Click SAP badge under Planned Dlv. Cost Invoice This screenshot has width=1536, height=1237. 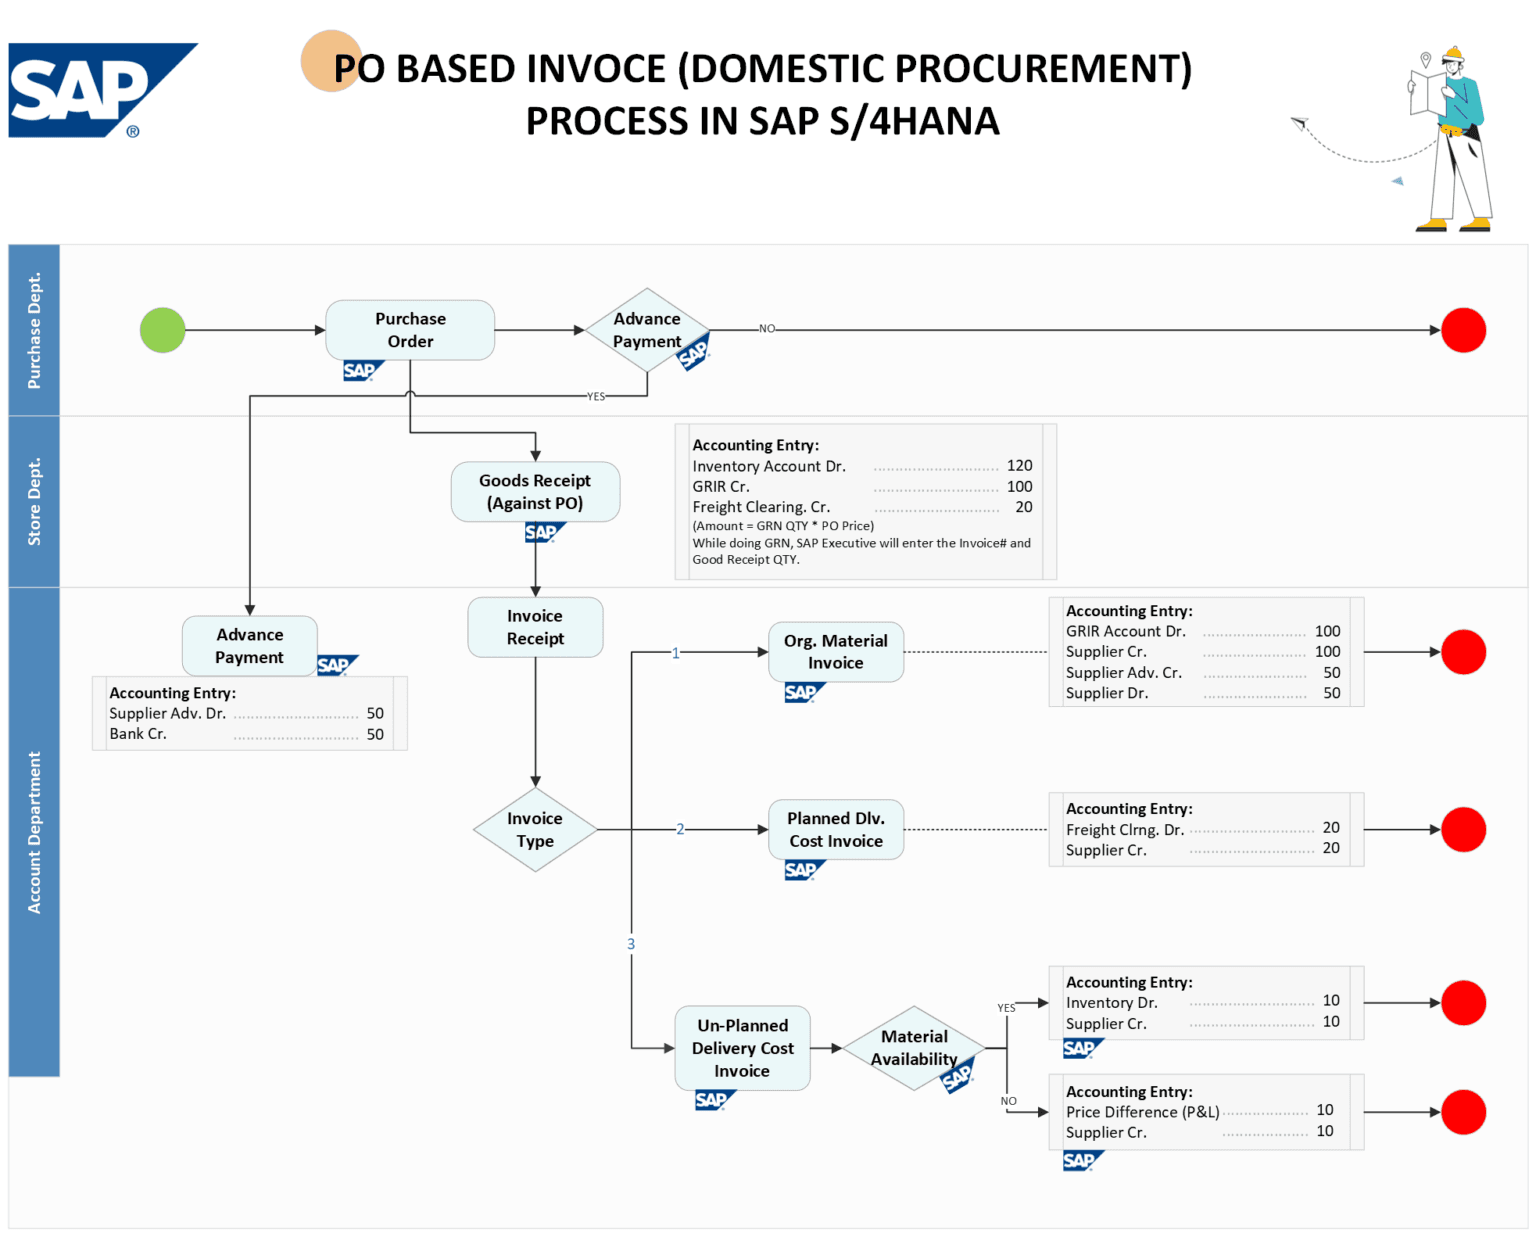[x=805, y=870]
